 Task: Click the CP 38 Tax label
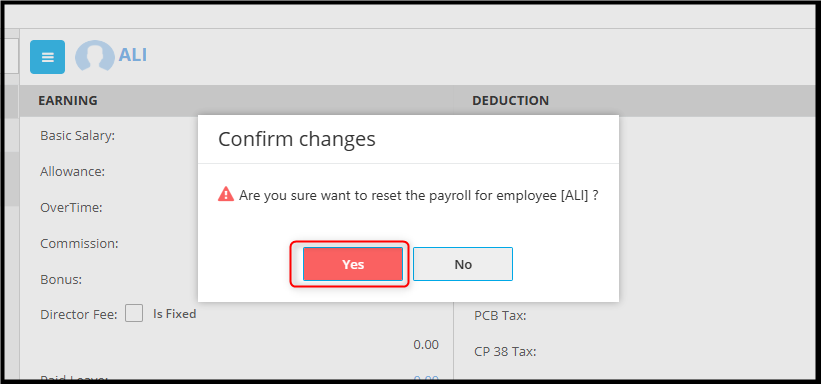coord(505,352)
